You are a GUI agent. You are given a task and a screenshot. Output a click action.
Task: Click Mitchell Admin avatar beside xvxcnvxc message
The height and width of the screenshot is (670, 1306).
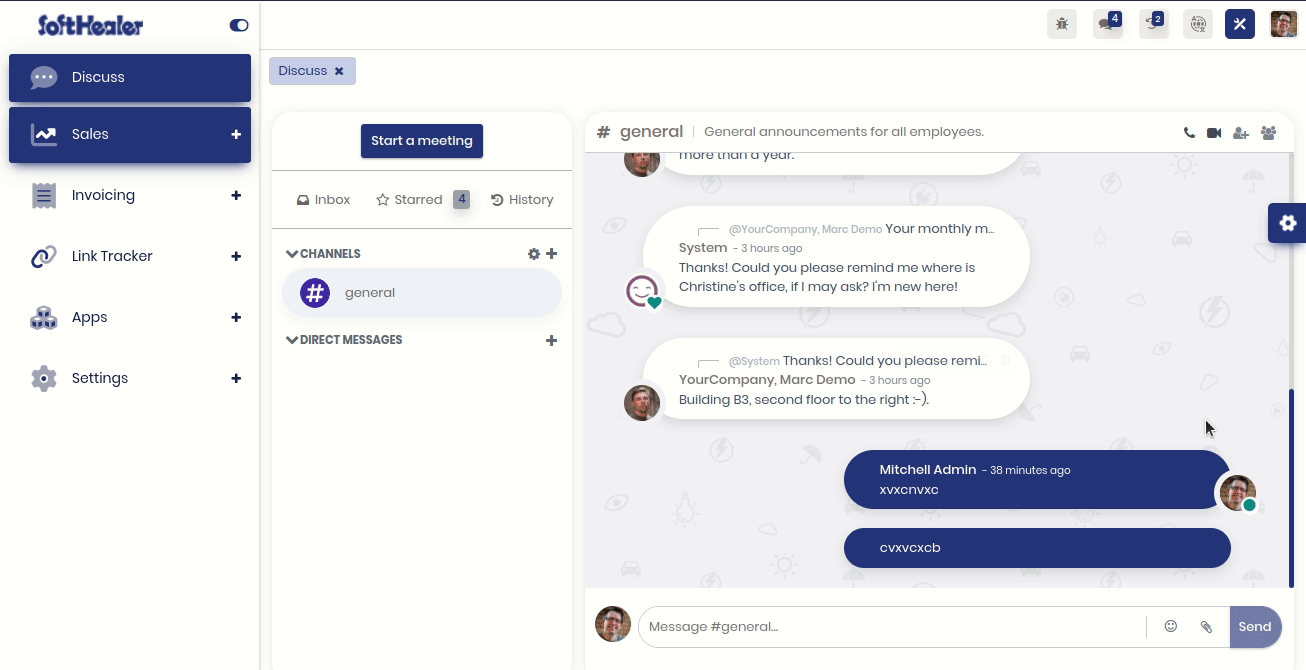click(x=1238, y=493)
